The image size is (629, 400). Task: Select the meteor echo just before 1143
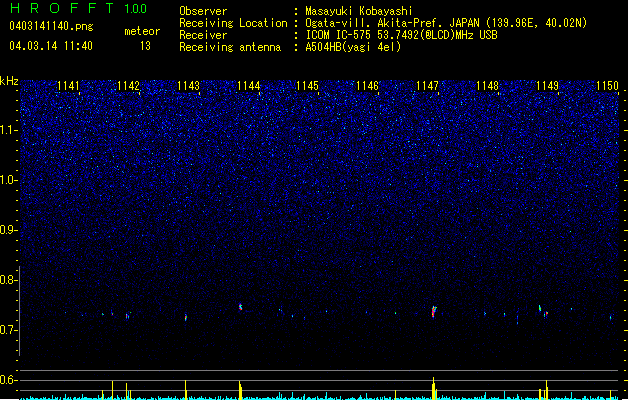tap(186, 317)
